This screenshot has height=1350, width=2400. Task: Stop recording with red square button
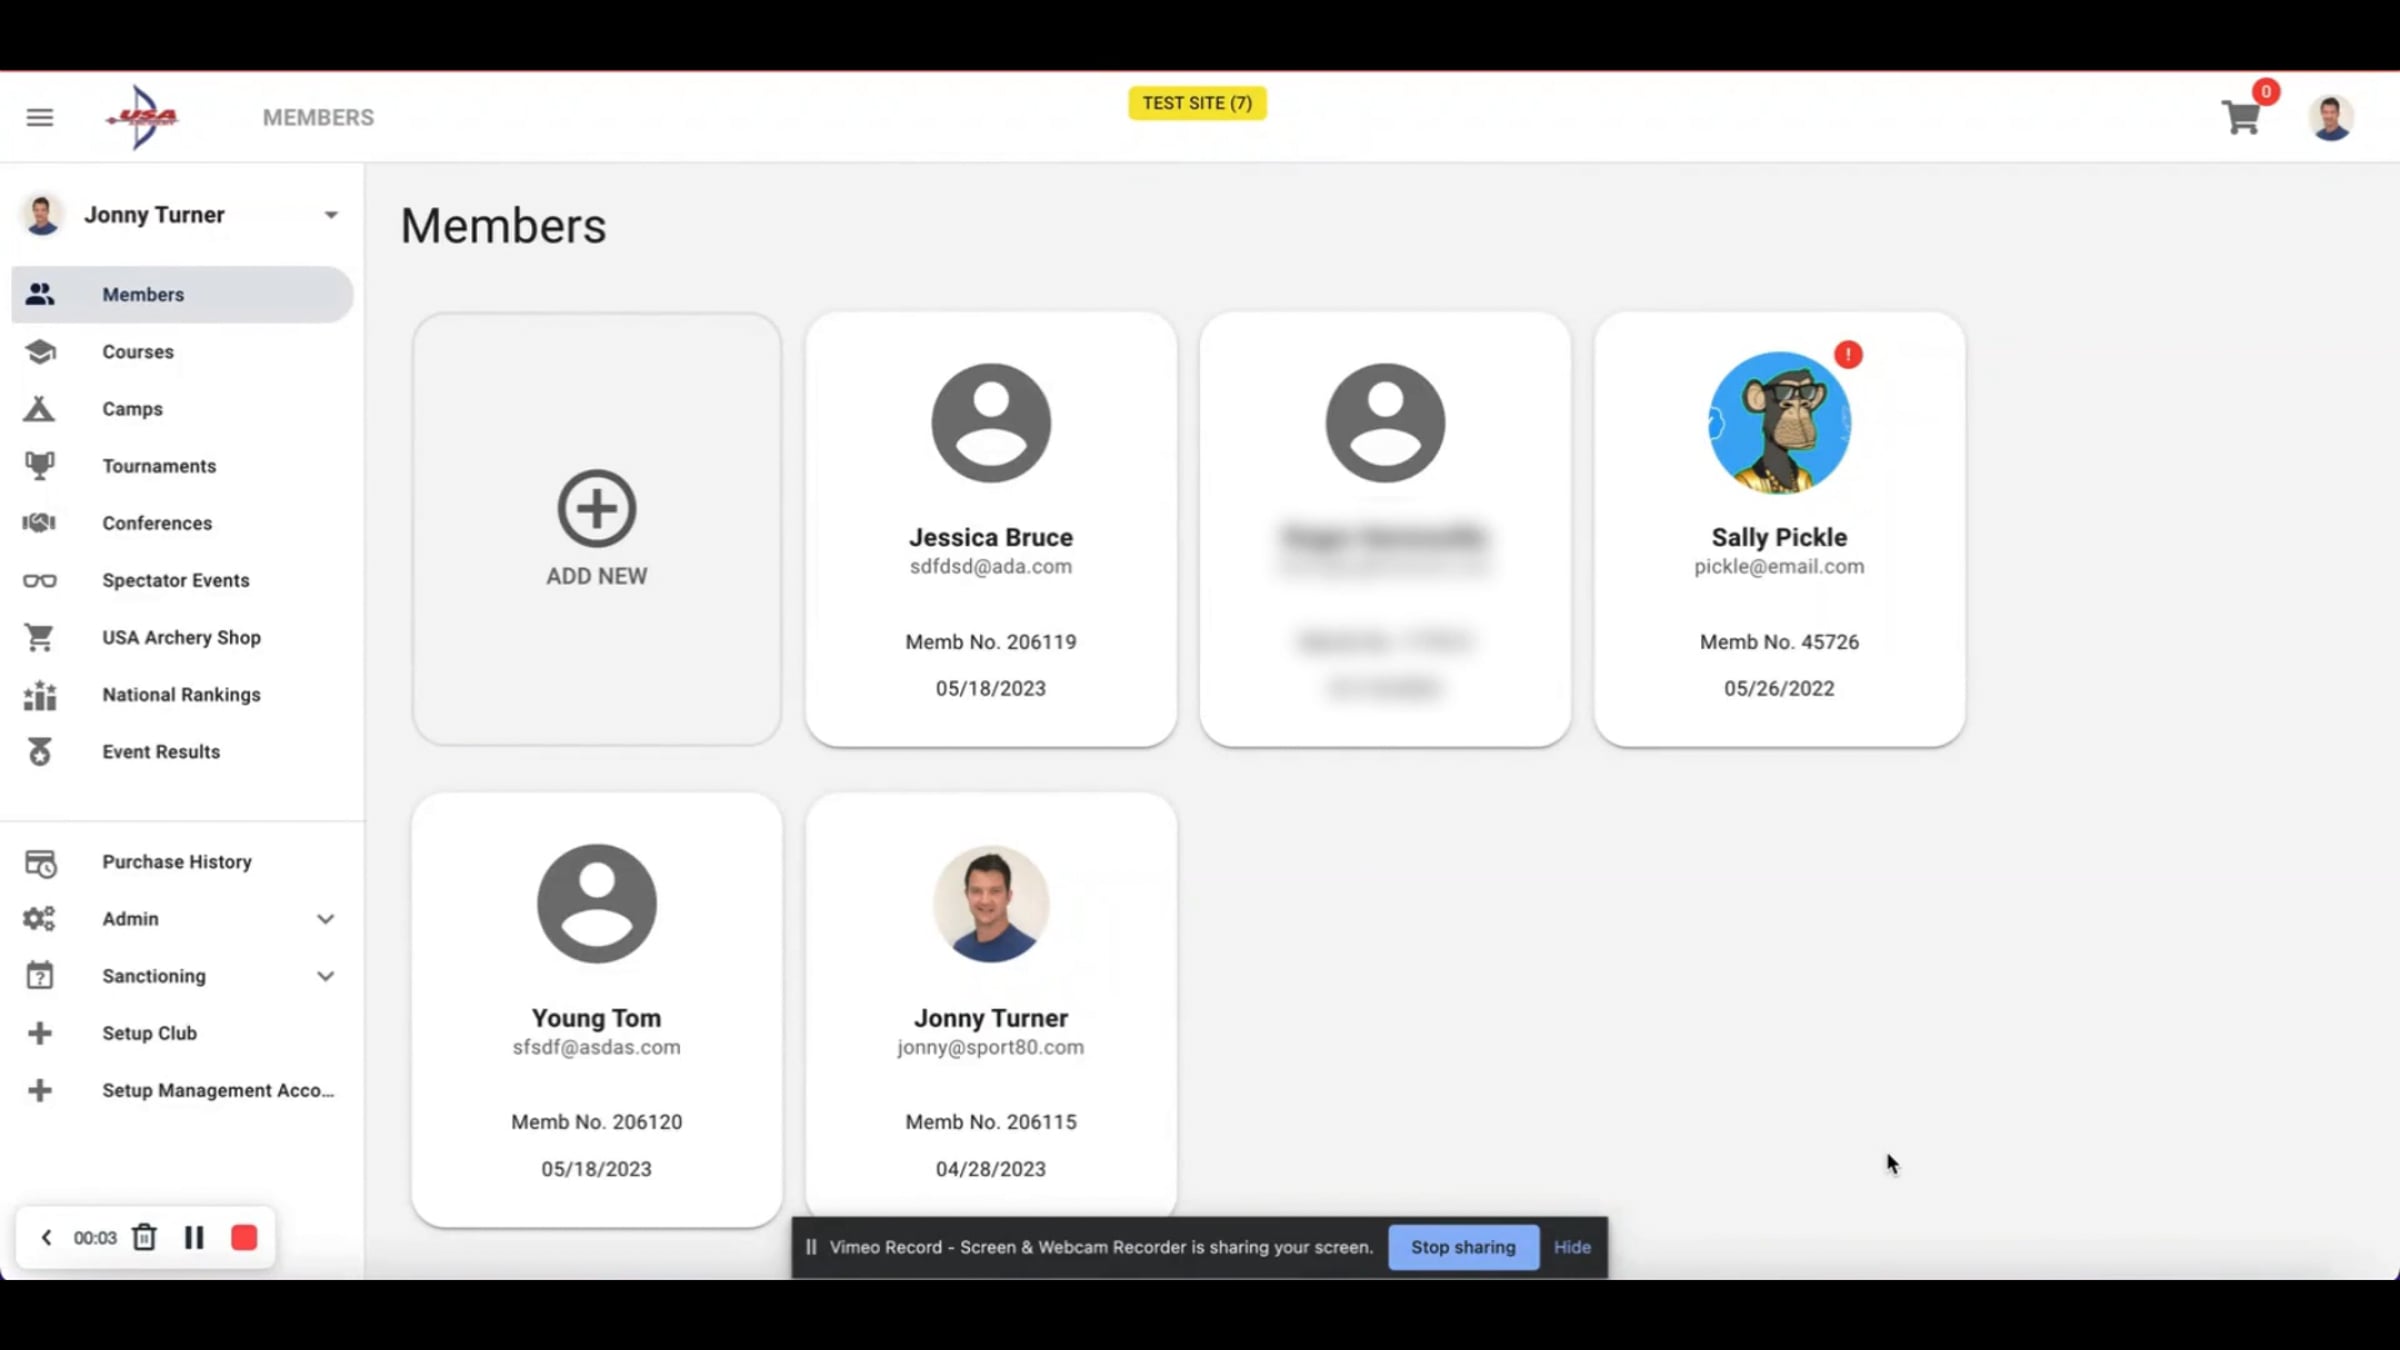coord(244,1238)
